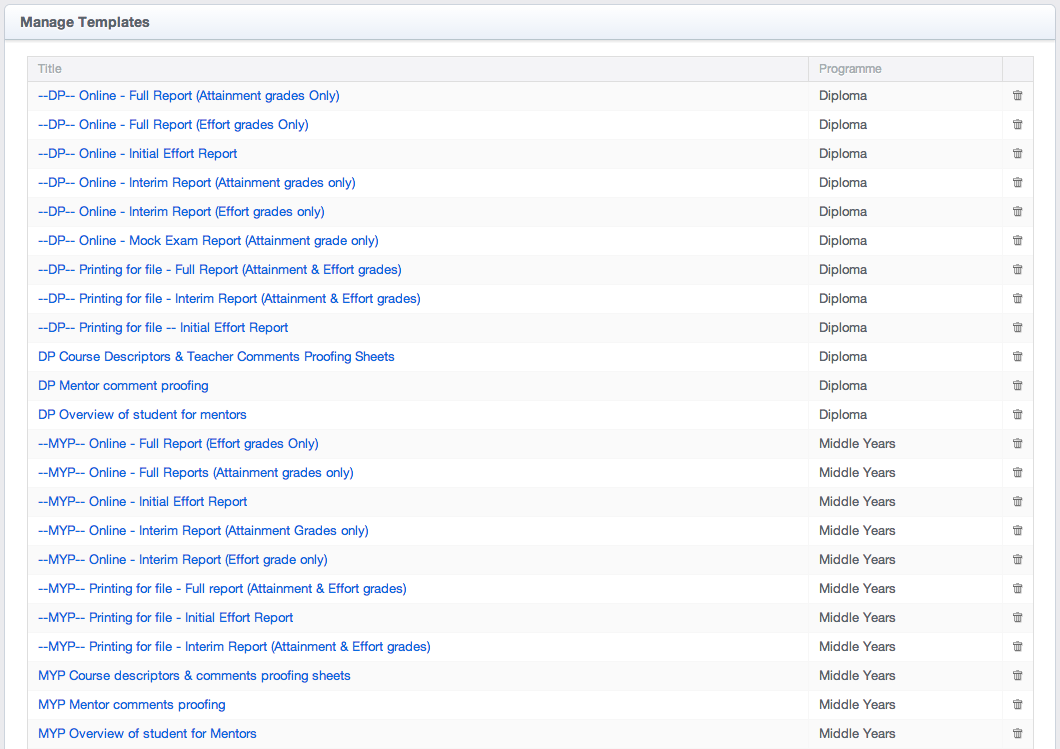Delete the MYP Mentor comments proofing template
Screen dimensions: 1060x749
1017,705
